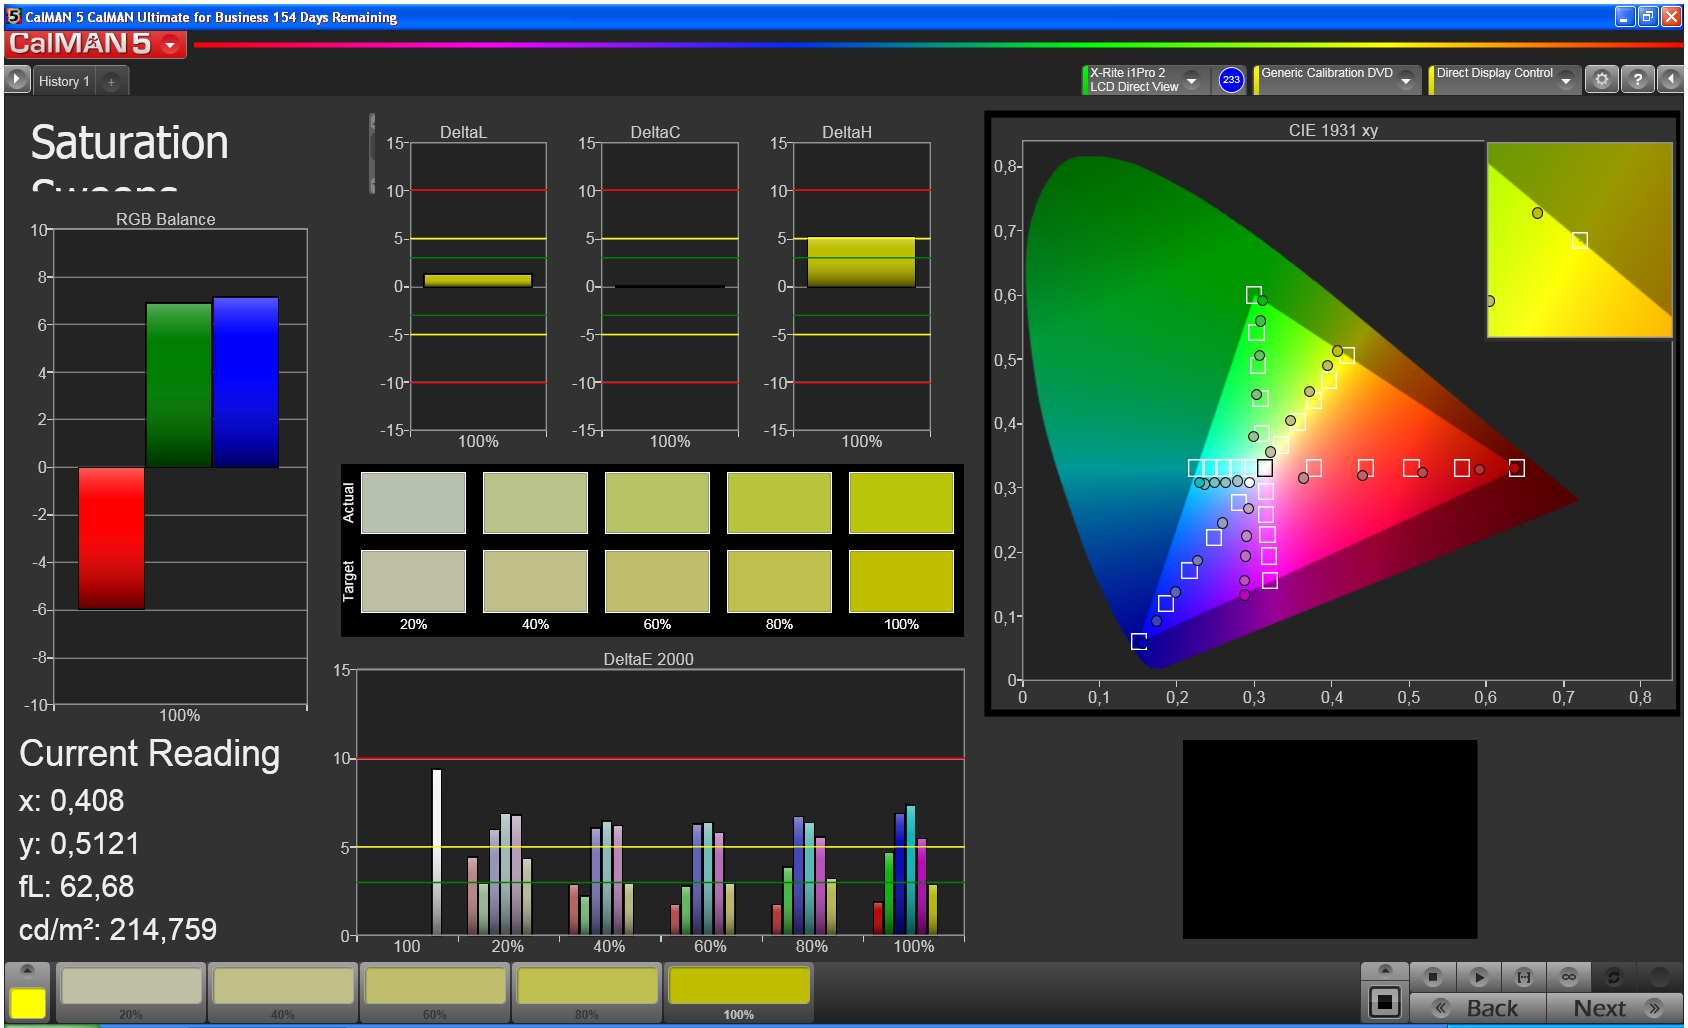1688x1028 pixels.
Task: Click the x: 0,408 reading
Action: 71,800
